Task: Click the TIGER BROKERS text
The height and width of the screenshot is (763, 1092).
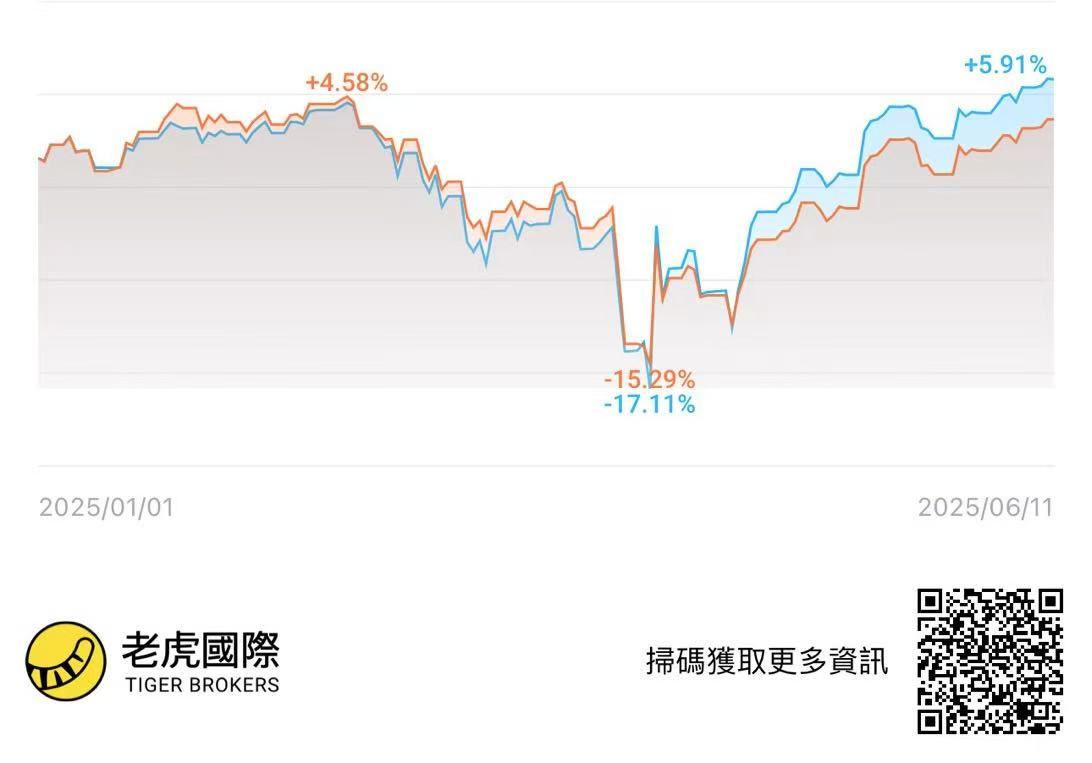Action: point(202,685)
